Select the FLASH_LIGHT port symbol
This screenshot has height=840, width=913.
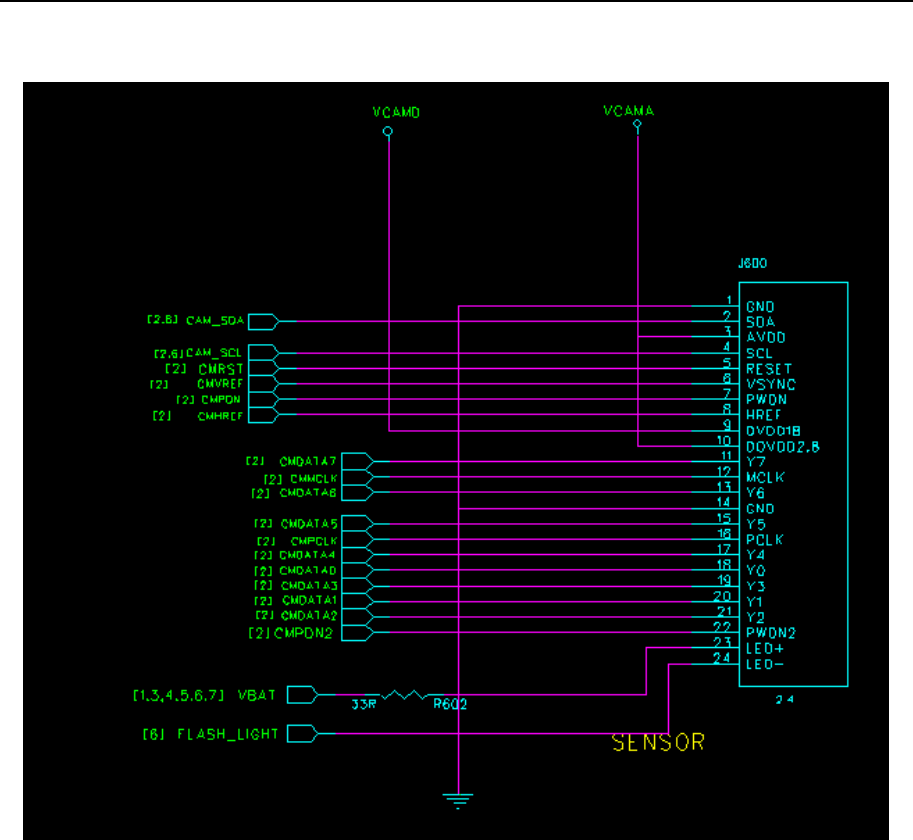303,733
